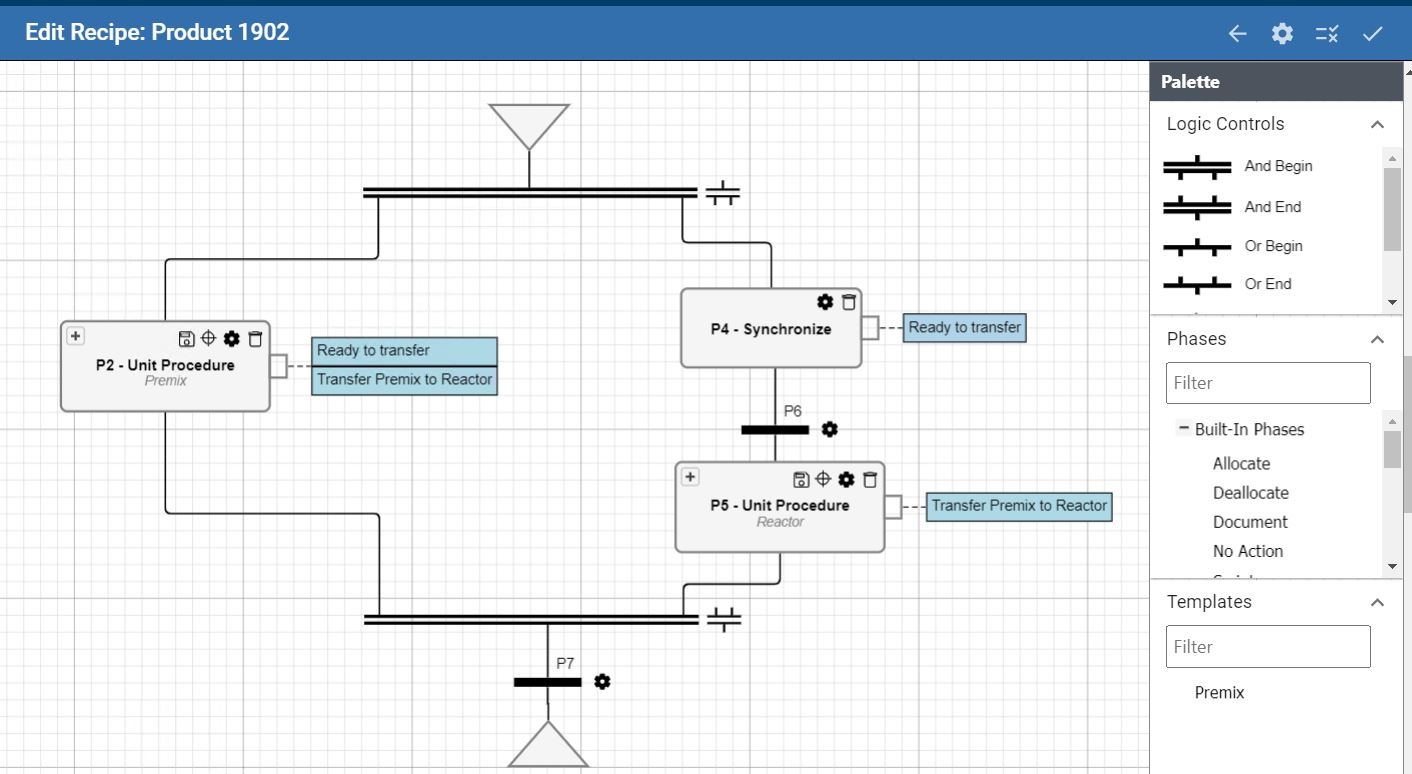This screenshot has width=1412, height=774.
Task: Click the back arrow in header
Action: [1237, 34]
